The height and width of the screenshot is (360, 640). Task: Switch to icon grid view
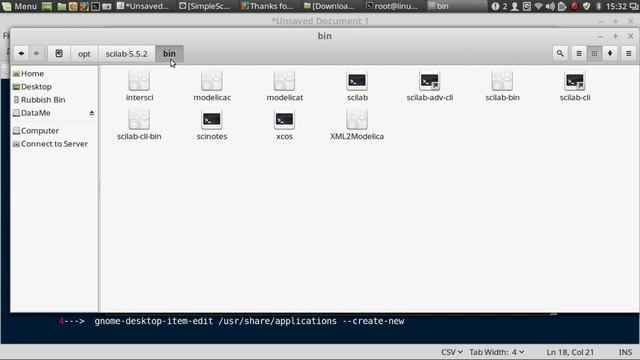point(594,53)
